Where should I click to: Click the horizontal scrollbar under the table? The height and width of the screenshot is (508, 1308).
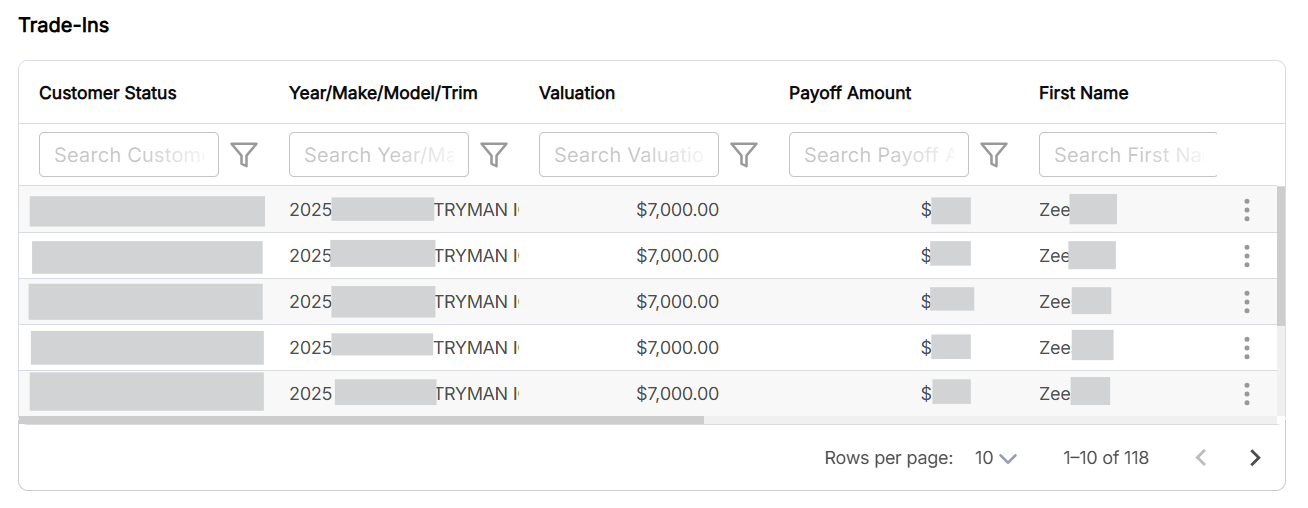pyautogui.click(x=360, y=421)
